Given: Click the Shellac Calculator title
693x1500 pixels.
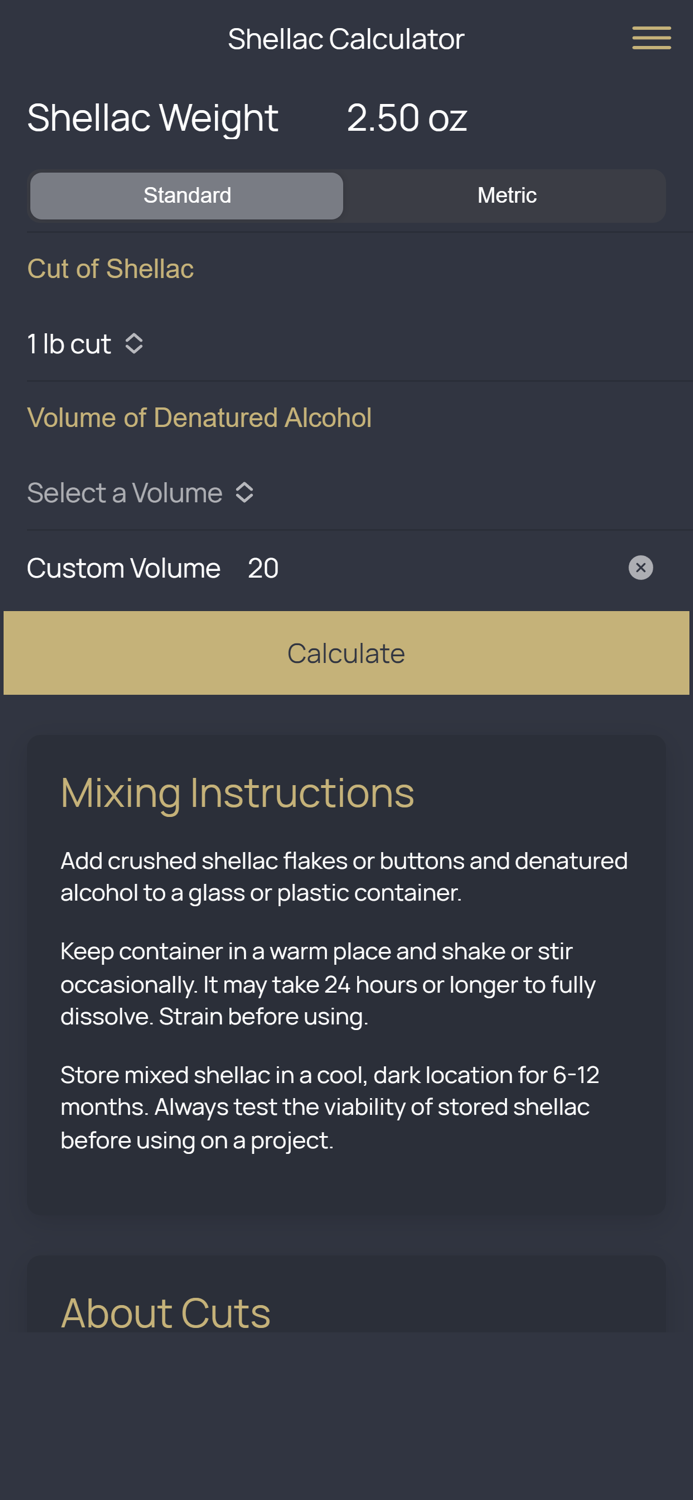Looking at the screenshot, I should pos(346,37).
